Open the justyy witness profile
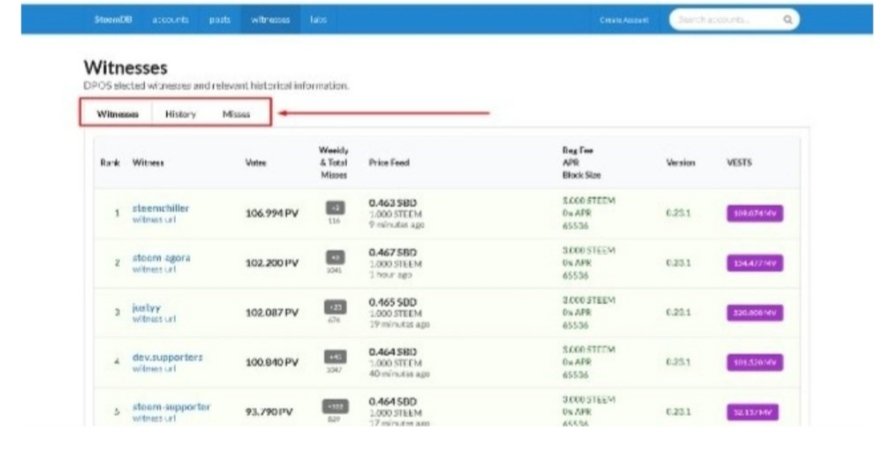The height and width of the screenshot is (464, 886). click(x=146, y=308)
